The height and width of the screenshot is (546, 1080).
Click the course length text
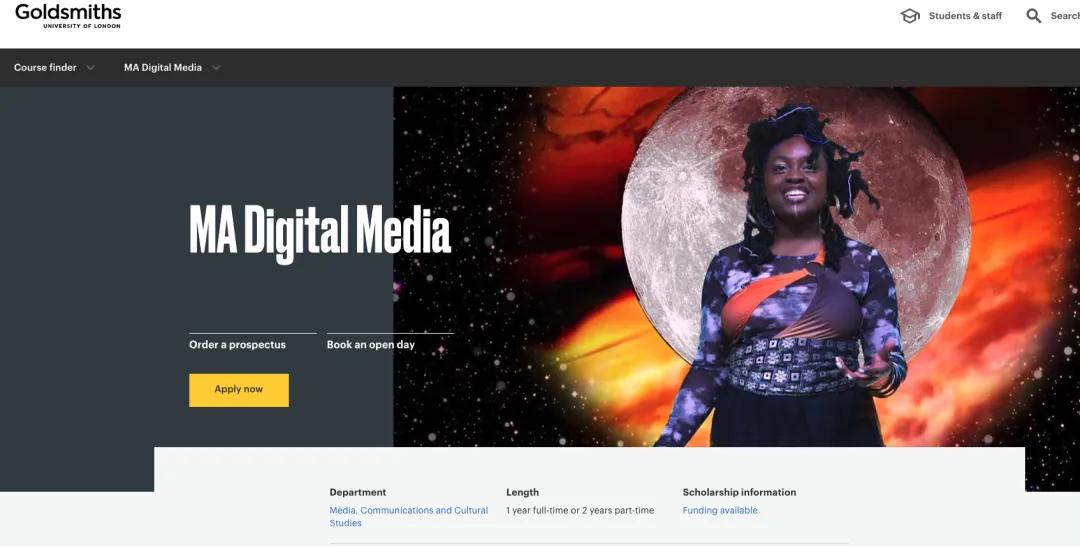pos(580,510)
